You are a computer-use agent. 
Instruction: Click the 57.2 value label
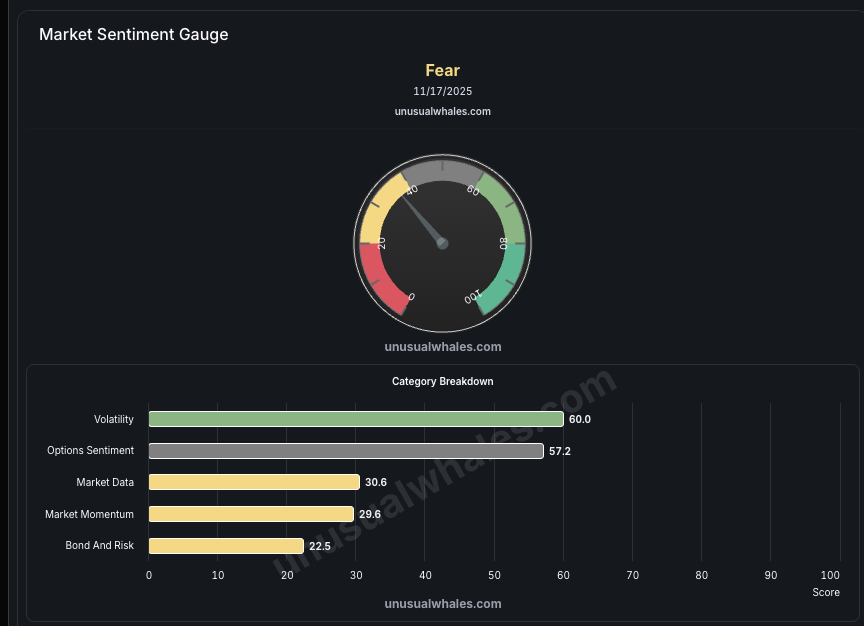click(560, 451)
